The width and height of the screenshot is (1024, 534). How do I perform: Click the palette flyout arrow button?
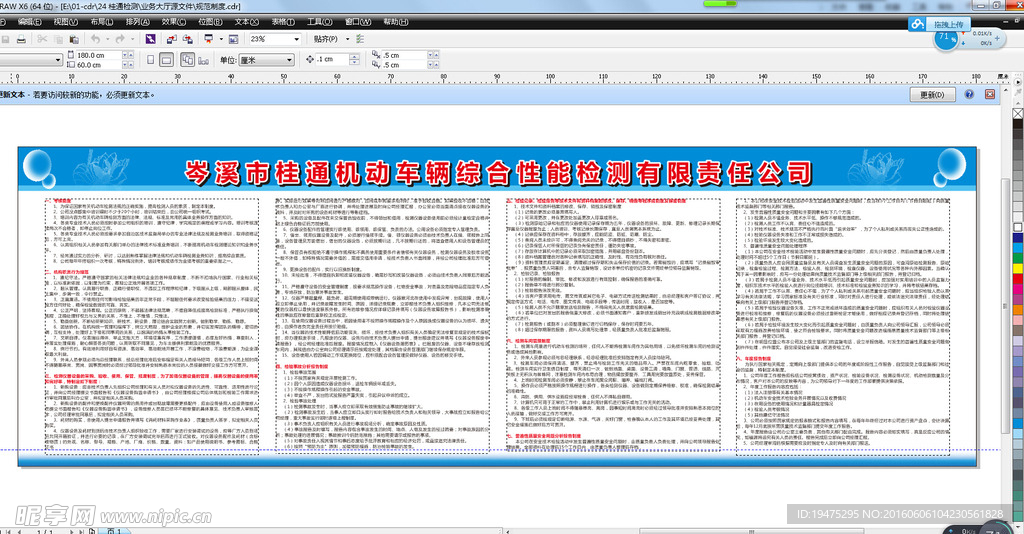point(1018,83)
